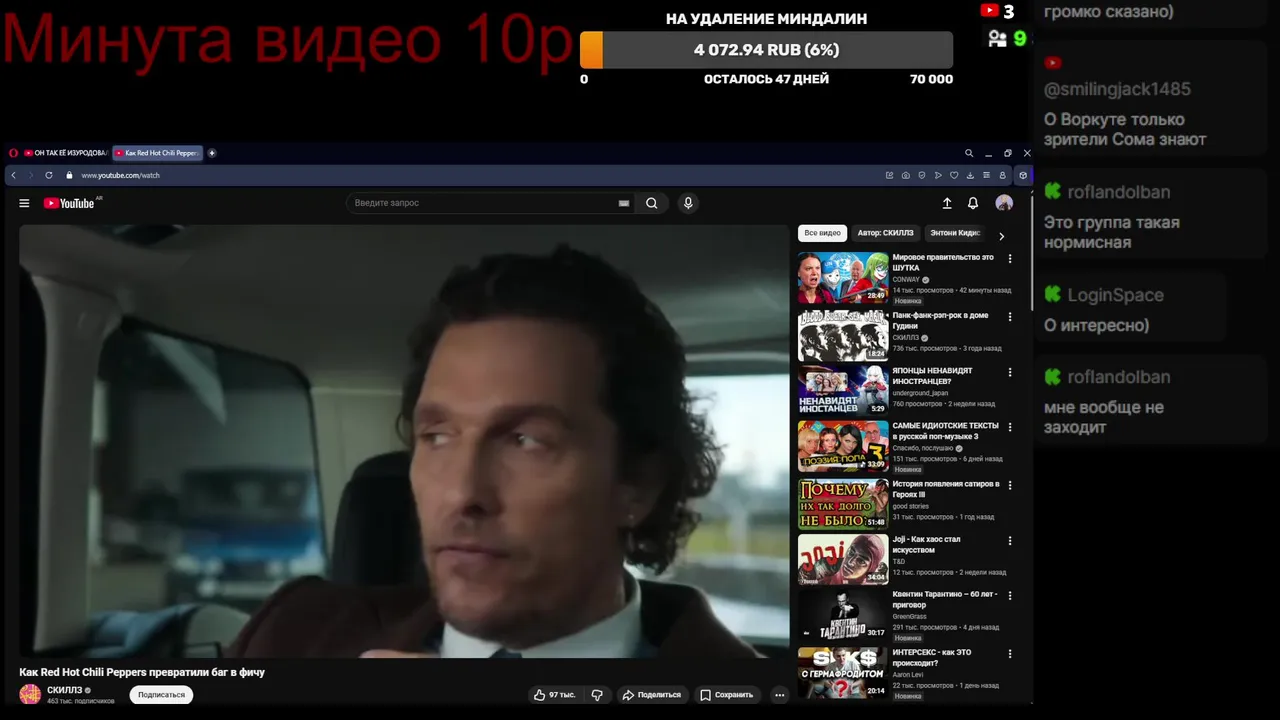Open a new browser tab with plus

point(212,153)
